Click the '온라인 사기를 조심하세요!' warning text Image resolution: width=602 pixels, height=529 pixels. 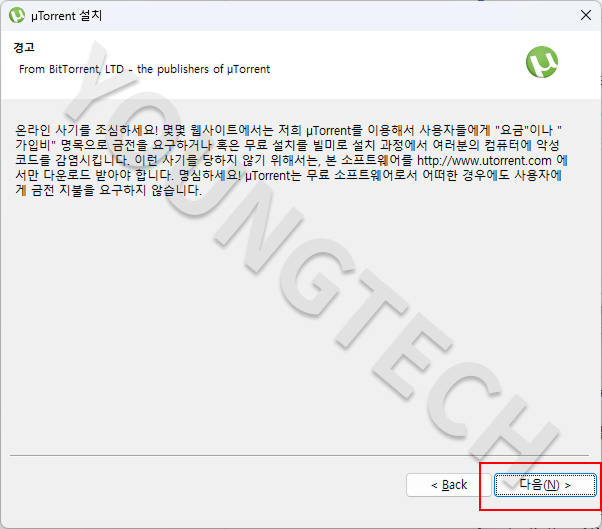tap(86, 130)
